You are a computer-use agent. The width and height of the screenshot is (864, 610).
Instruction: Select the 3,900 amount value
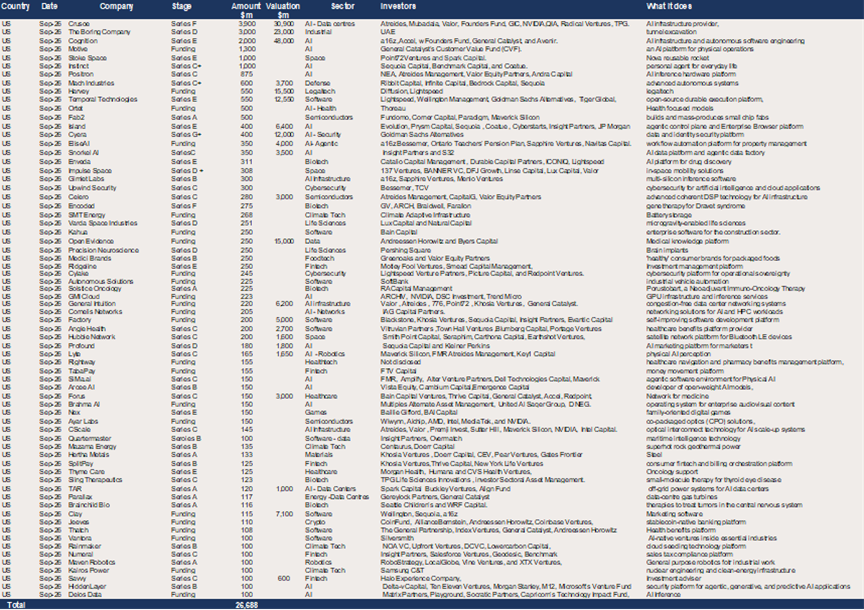[x=247, y=24]
